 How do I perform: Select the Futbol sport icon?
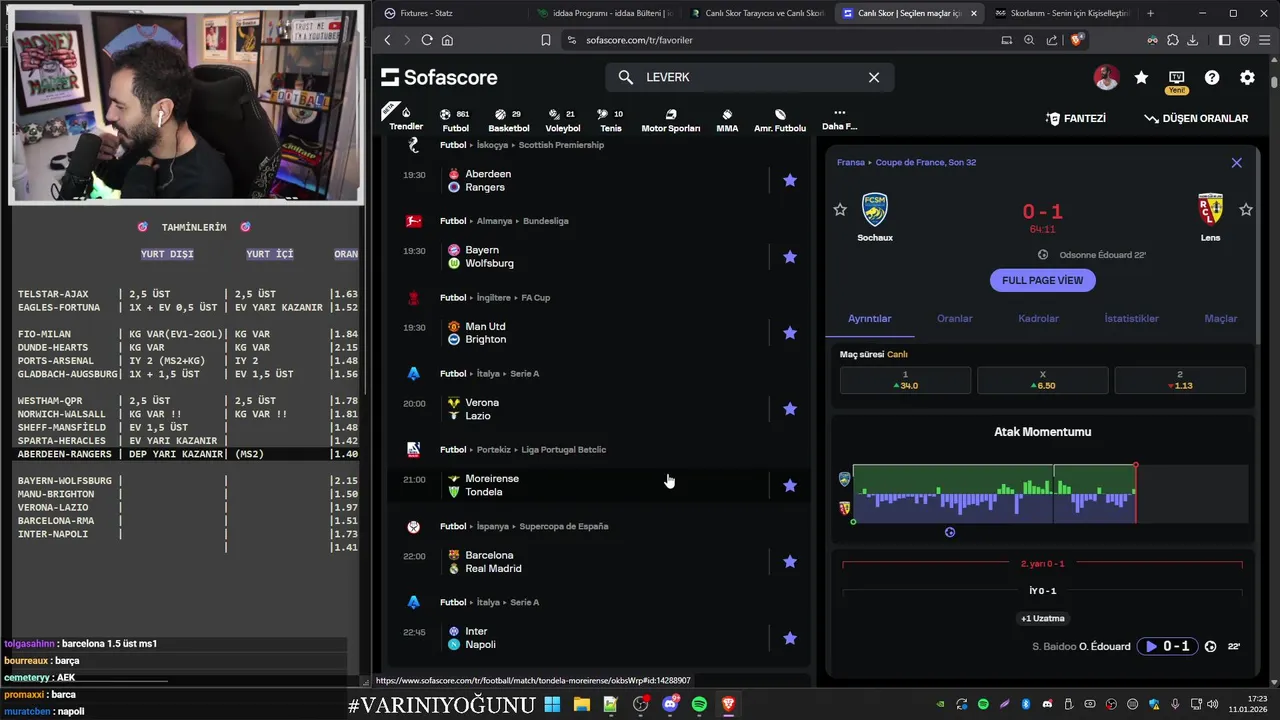pos(456,120)
